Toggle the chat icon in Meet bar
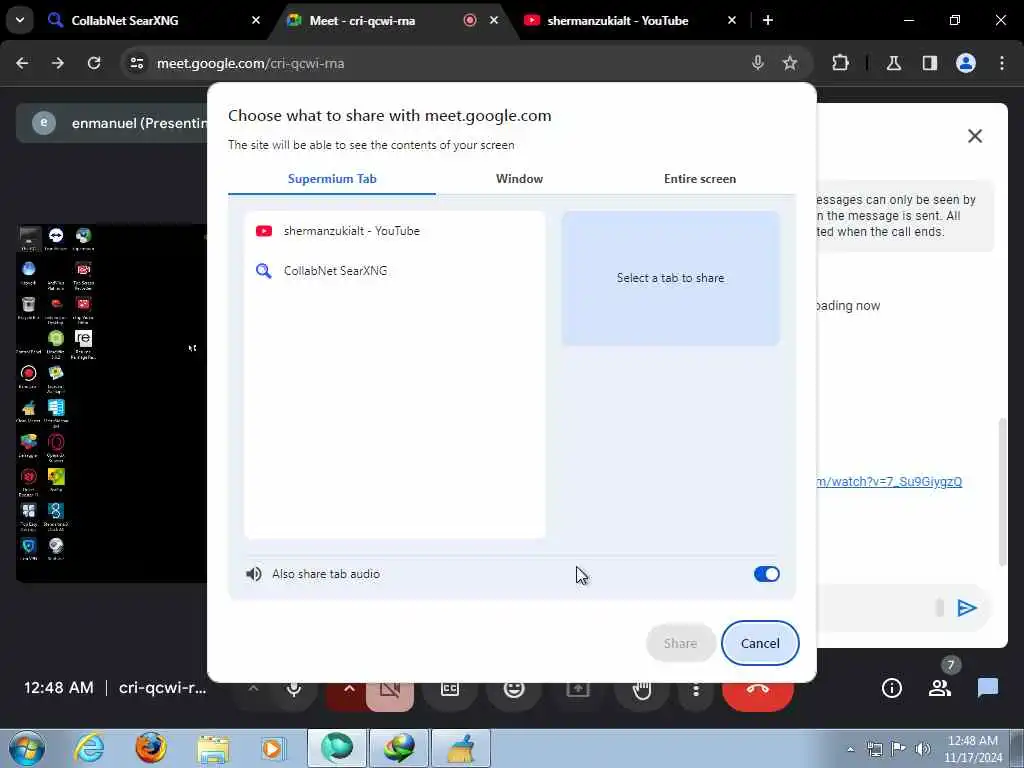1024x768 pixels. tap(987, 688)
